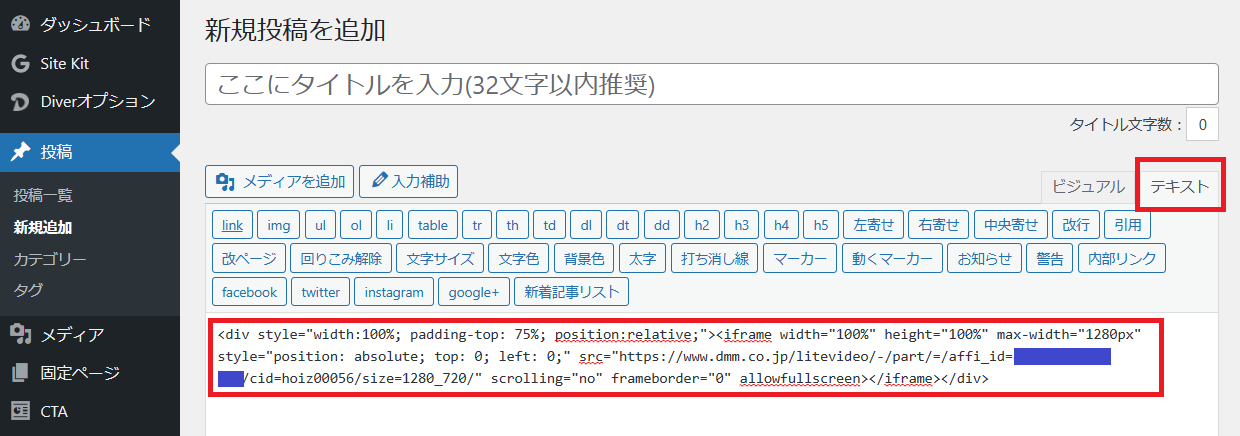Click the pushpin icon beside 投稿
The width and height of the screenshot is (1240, 436).
(x=19, y=152)
